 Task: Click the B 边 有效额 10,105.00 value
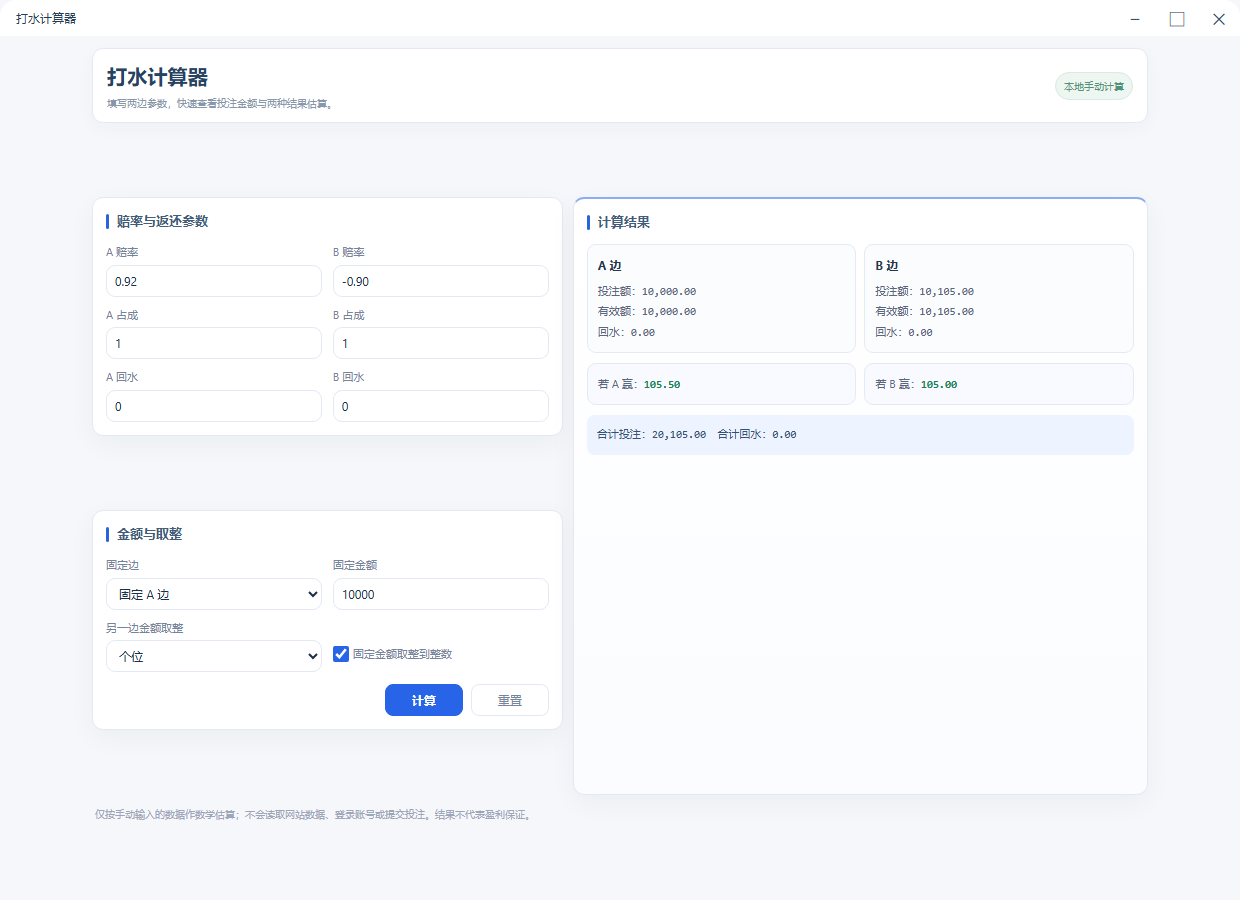(947, 312)
